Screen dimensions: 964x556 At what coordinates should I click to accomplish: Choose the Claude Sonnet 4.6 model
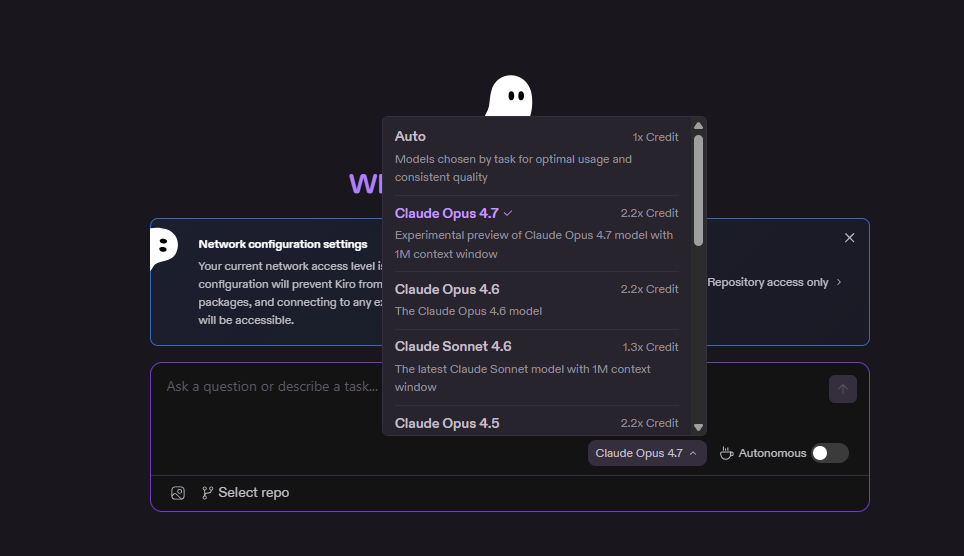coord(537,367)
